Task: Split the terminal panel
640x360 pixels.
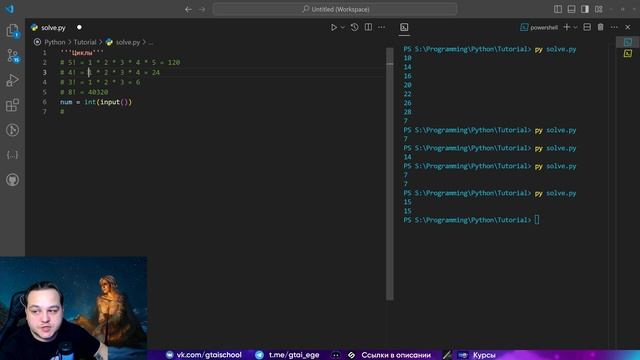Action: pos(587,27)
